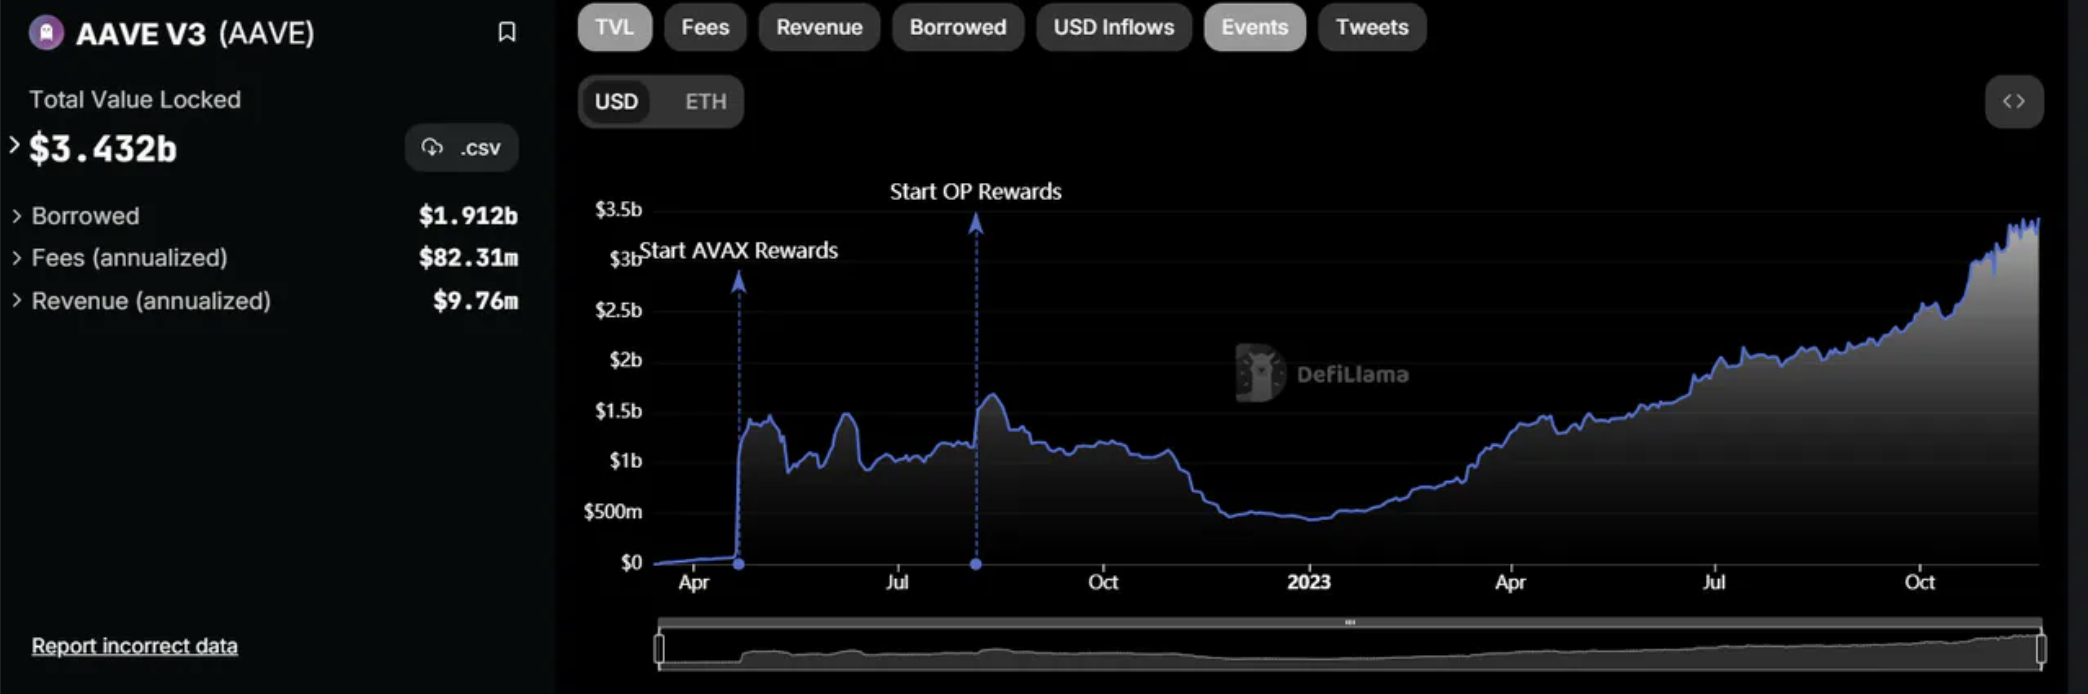Expand the Revenue (annualized) row
Image resolution: width=2088 pixels, height=694 pixels.
point(16,301)
